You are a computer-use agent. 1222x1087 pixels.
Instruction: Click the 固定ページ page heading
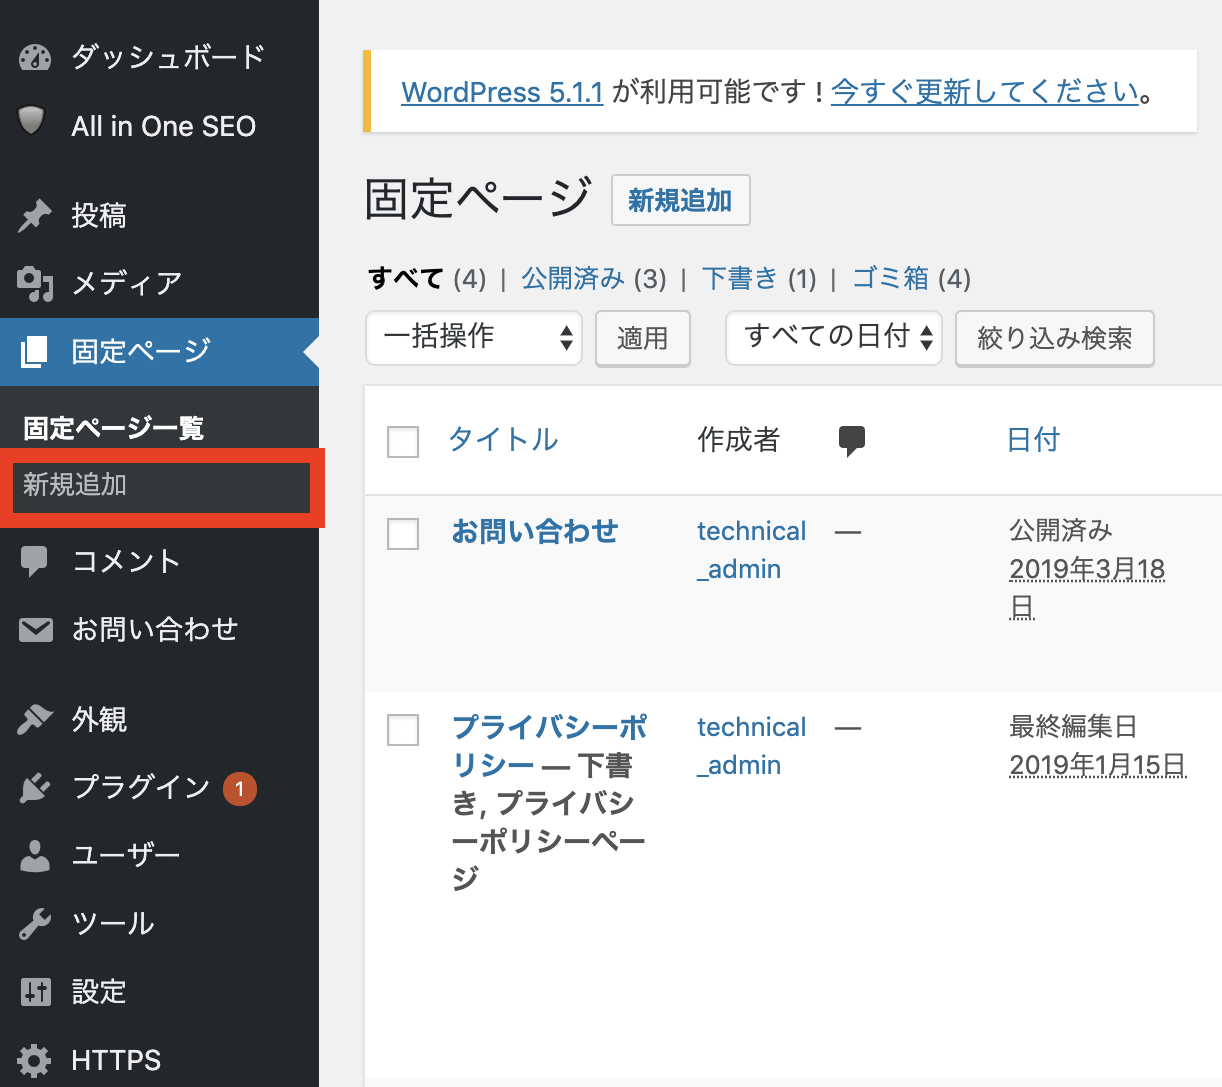tap(478, 198)
